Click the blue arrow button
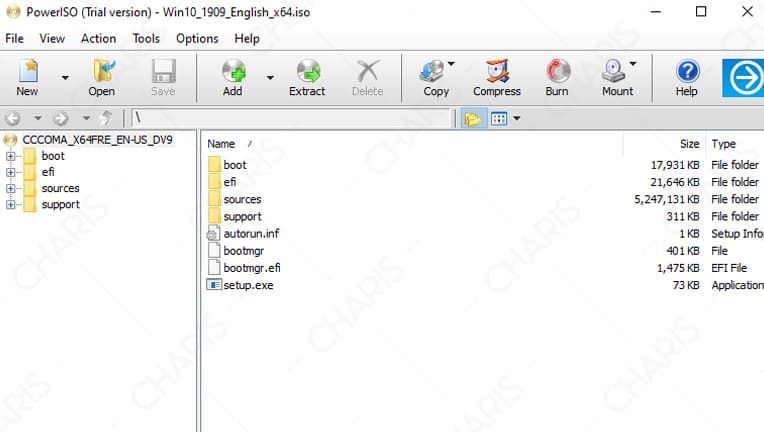 point(744,78)
